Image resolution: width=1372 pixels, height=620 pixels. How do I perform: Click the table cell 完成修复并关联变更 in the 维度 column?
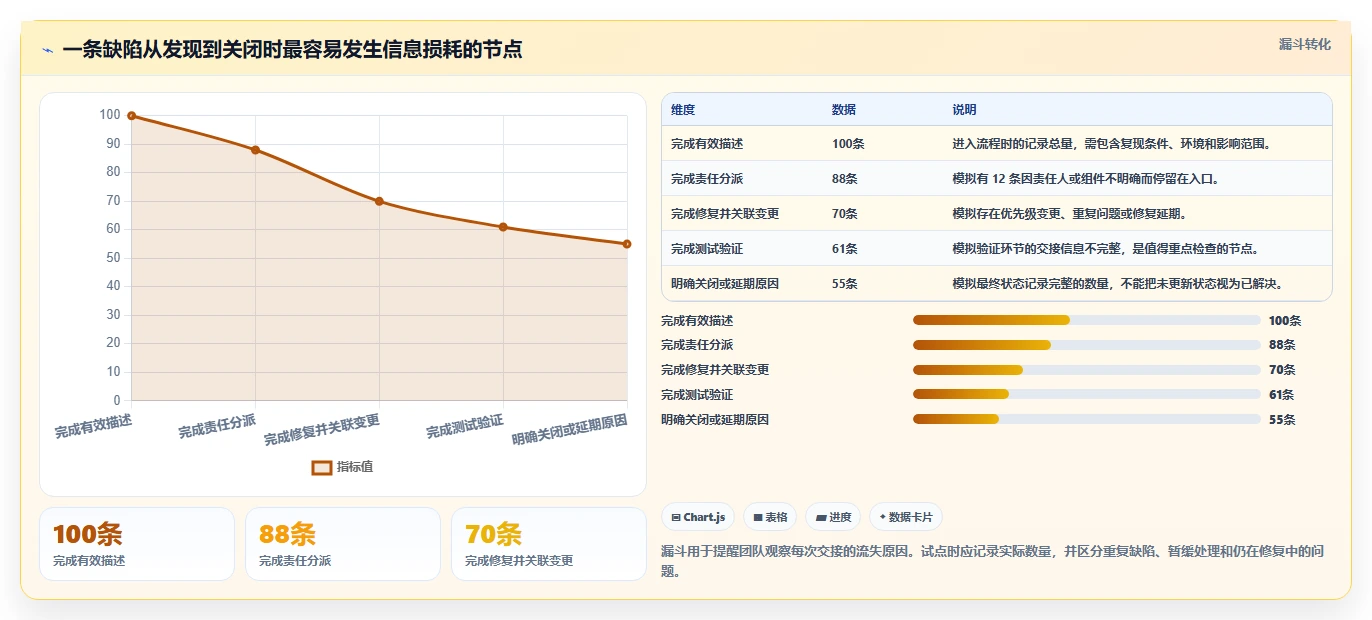725,214
